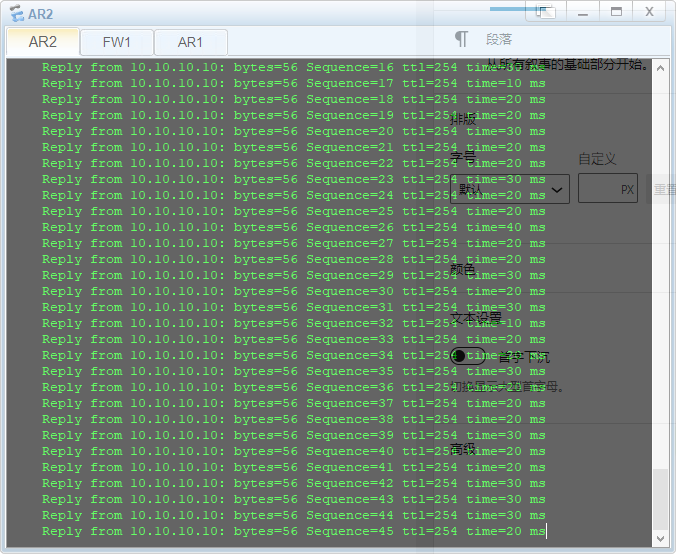The width and height of the screenshot is (676, 554).
Task: Select the 段落 label next to the pilcrow
Action: (499, 40)
